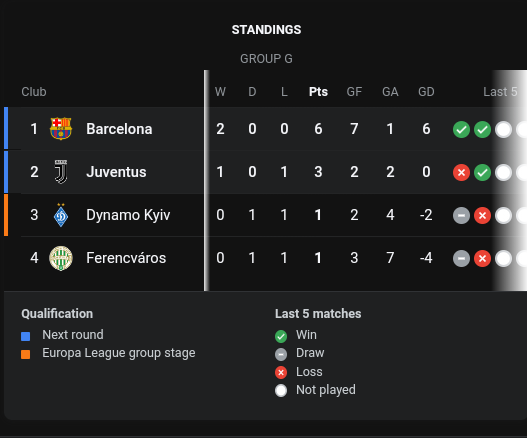Click Ferencváros' red loss result icon
The image size is (527, 438).
point(482,258)
